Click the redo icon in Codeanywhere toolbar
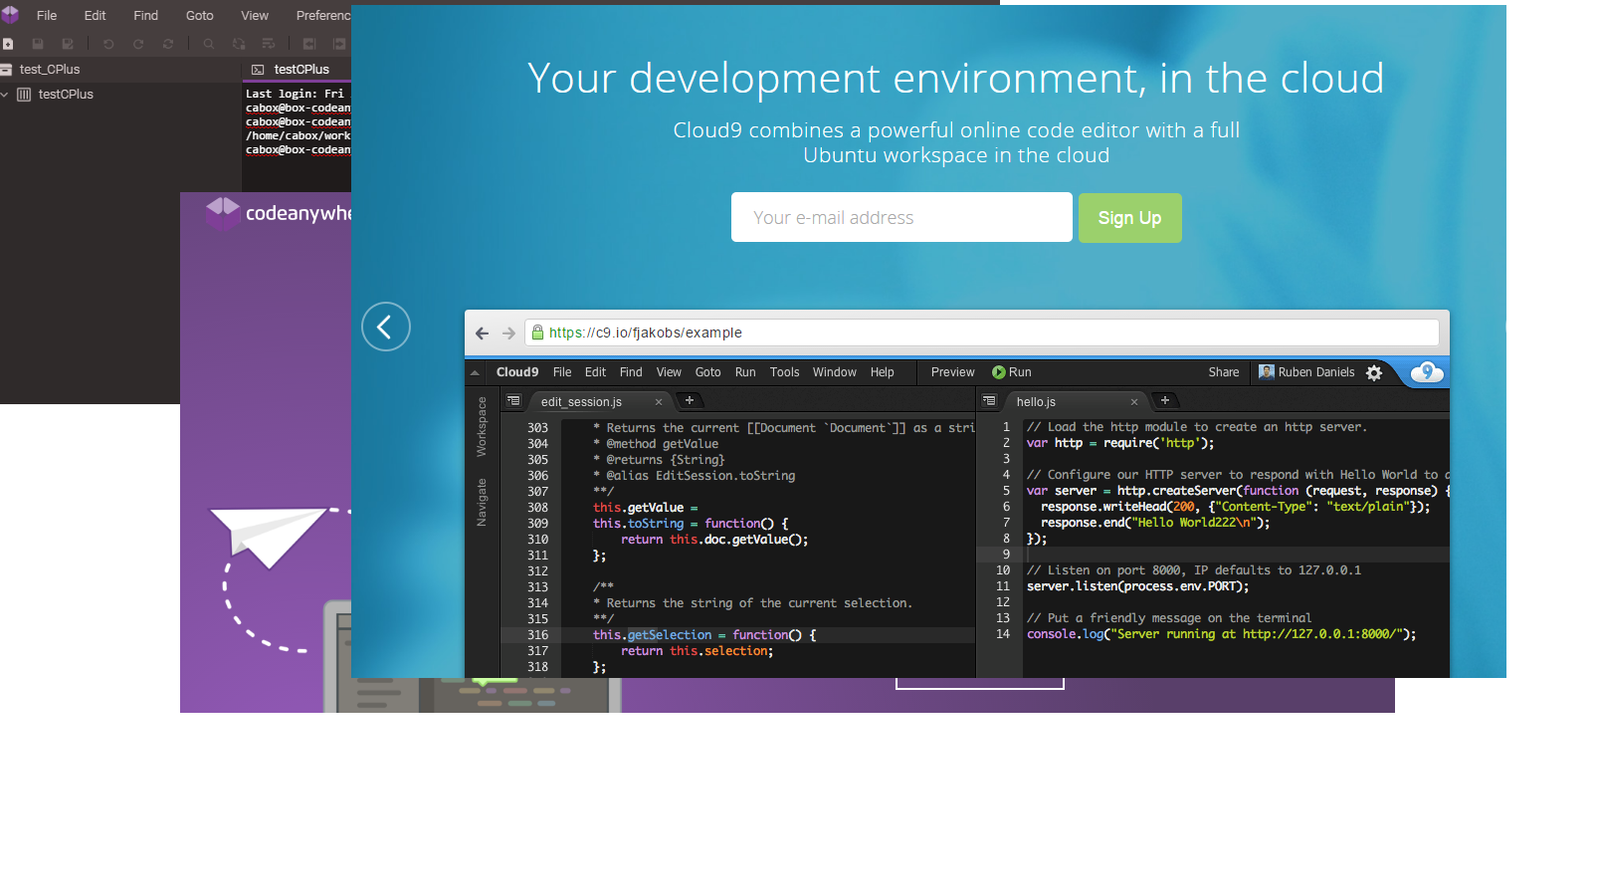The height and width of the screenshot is (896, 1600). coord(138,44)
